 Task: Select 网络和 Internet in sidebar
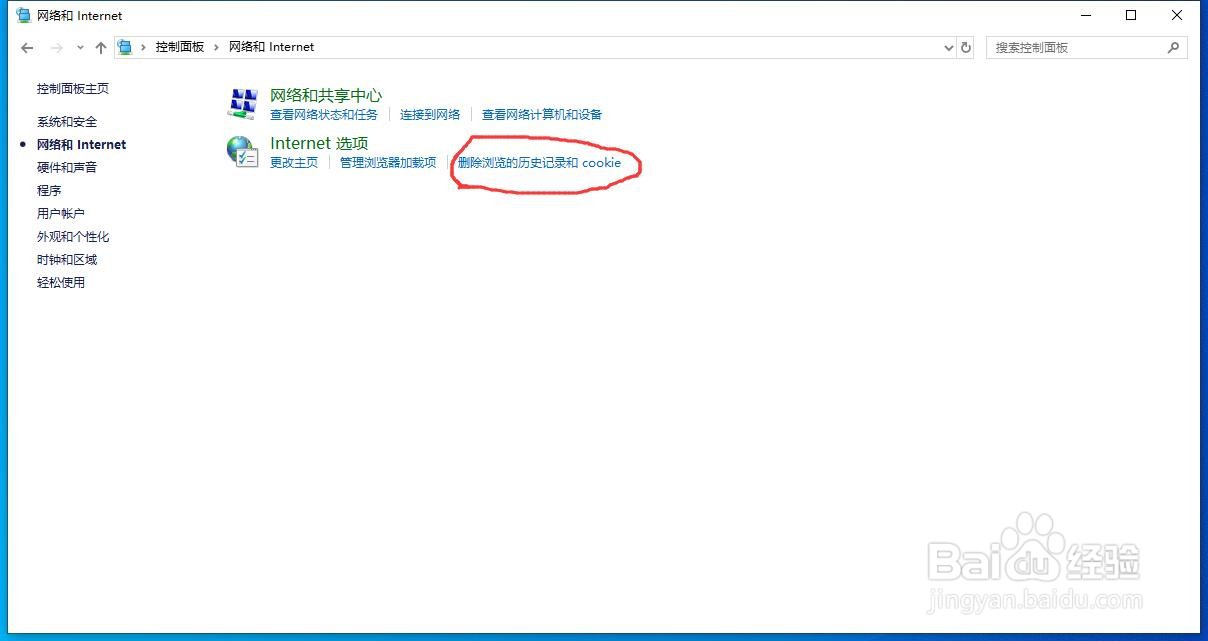pyautogui.click(x=82, y=145)
